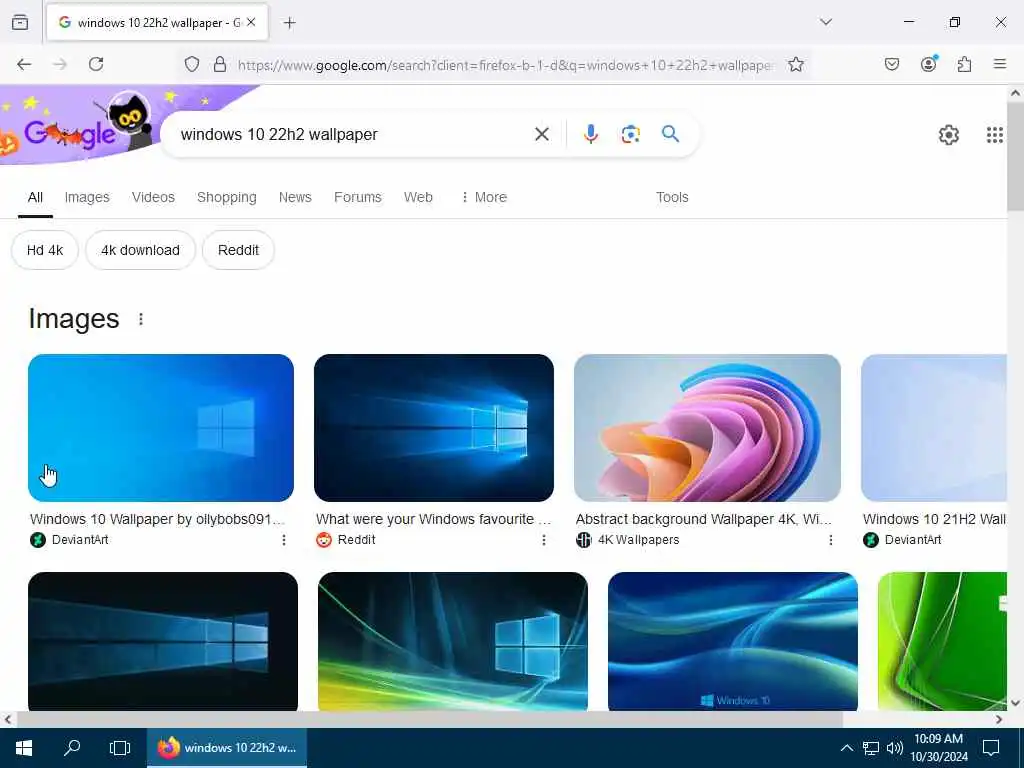Image resolution: width=1024 pixels, height=768 pixels.
Task: Click What were your Windows favourite title
Action: coord(434,519)
